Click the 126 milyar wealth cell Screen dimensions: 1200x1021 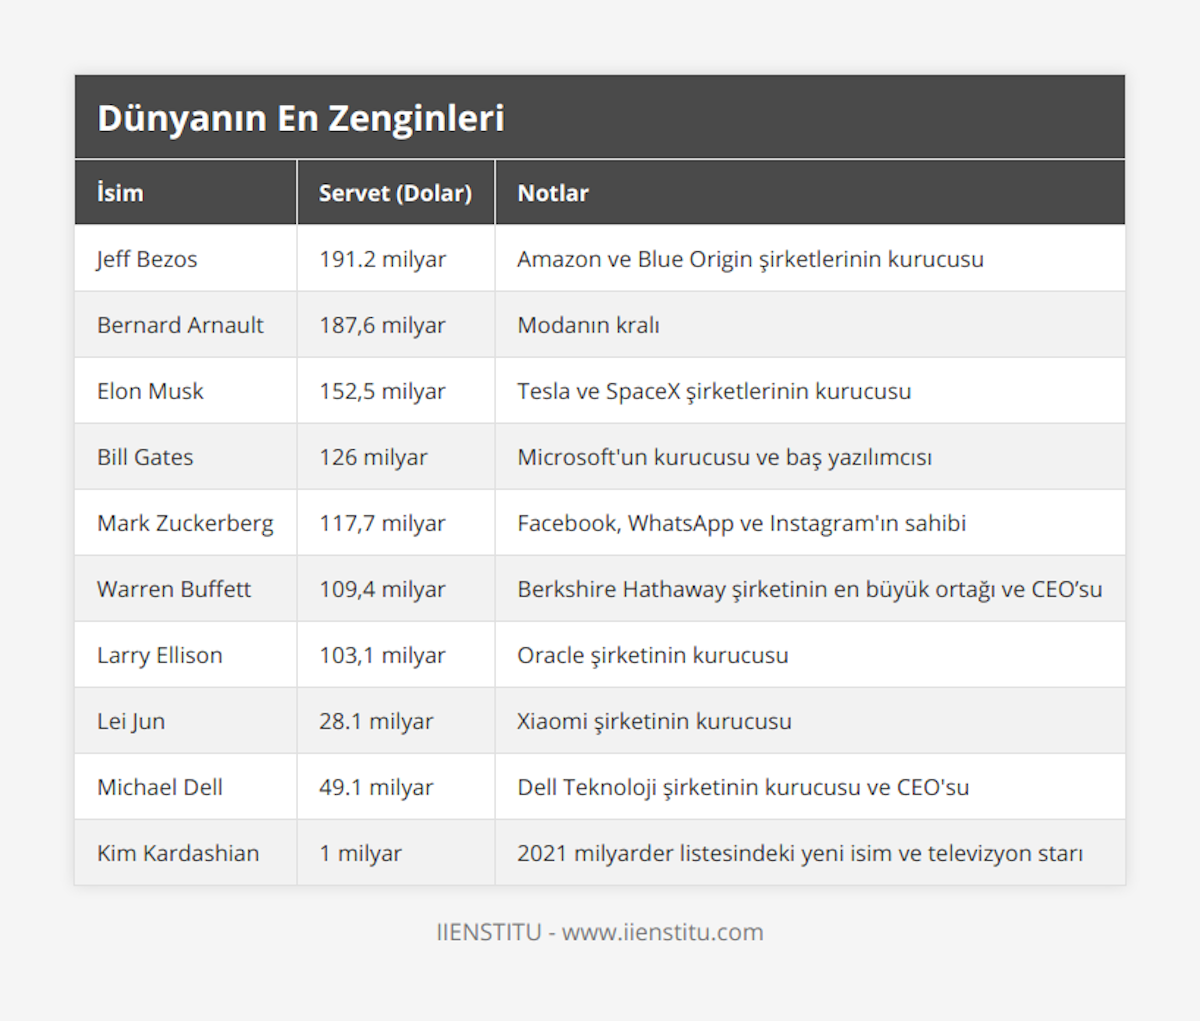pos(373,457)
